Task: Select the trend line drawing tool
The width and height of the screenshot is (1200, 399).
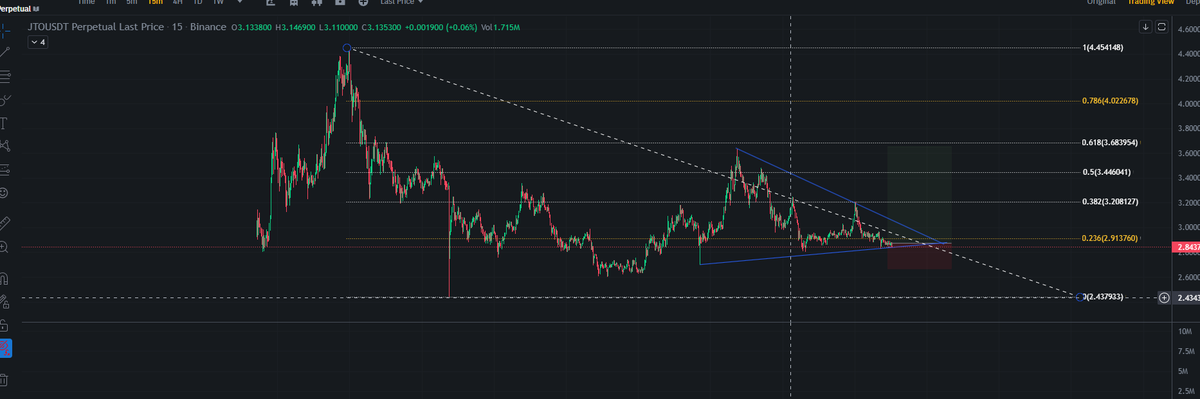Action: (5, 52)
